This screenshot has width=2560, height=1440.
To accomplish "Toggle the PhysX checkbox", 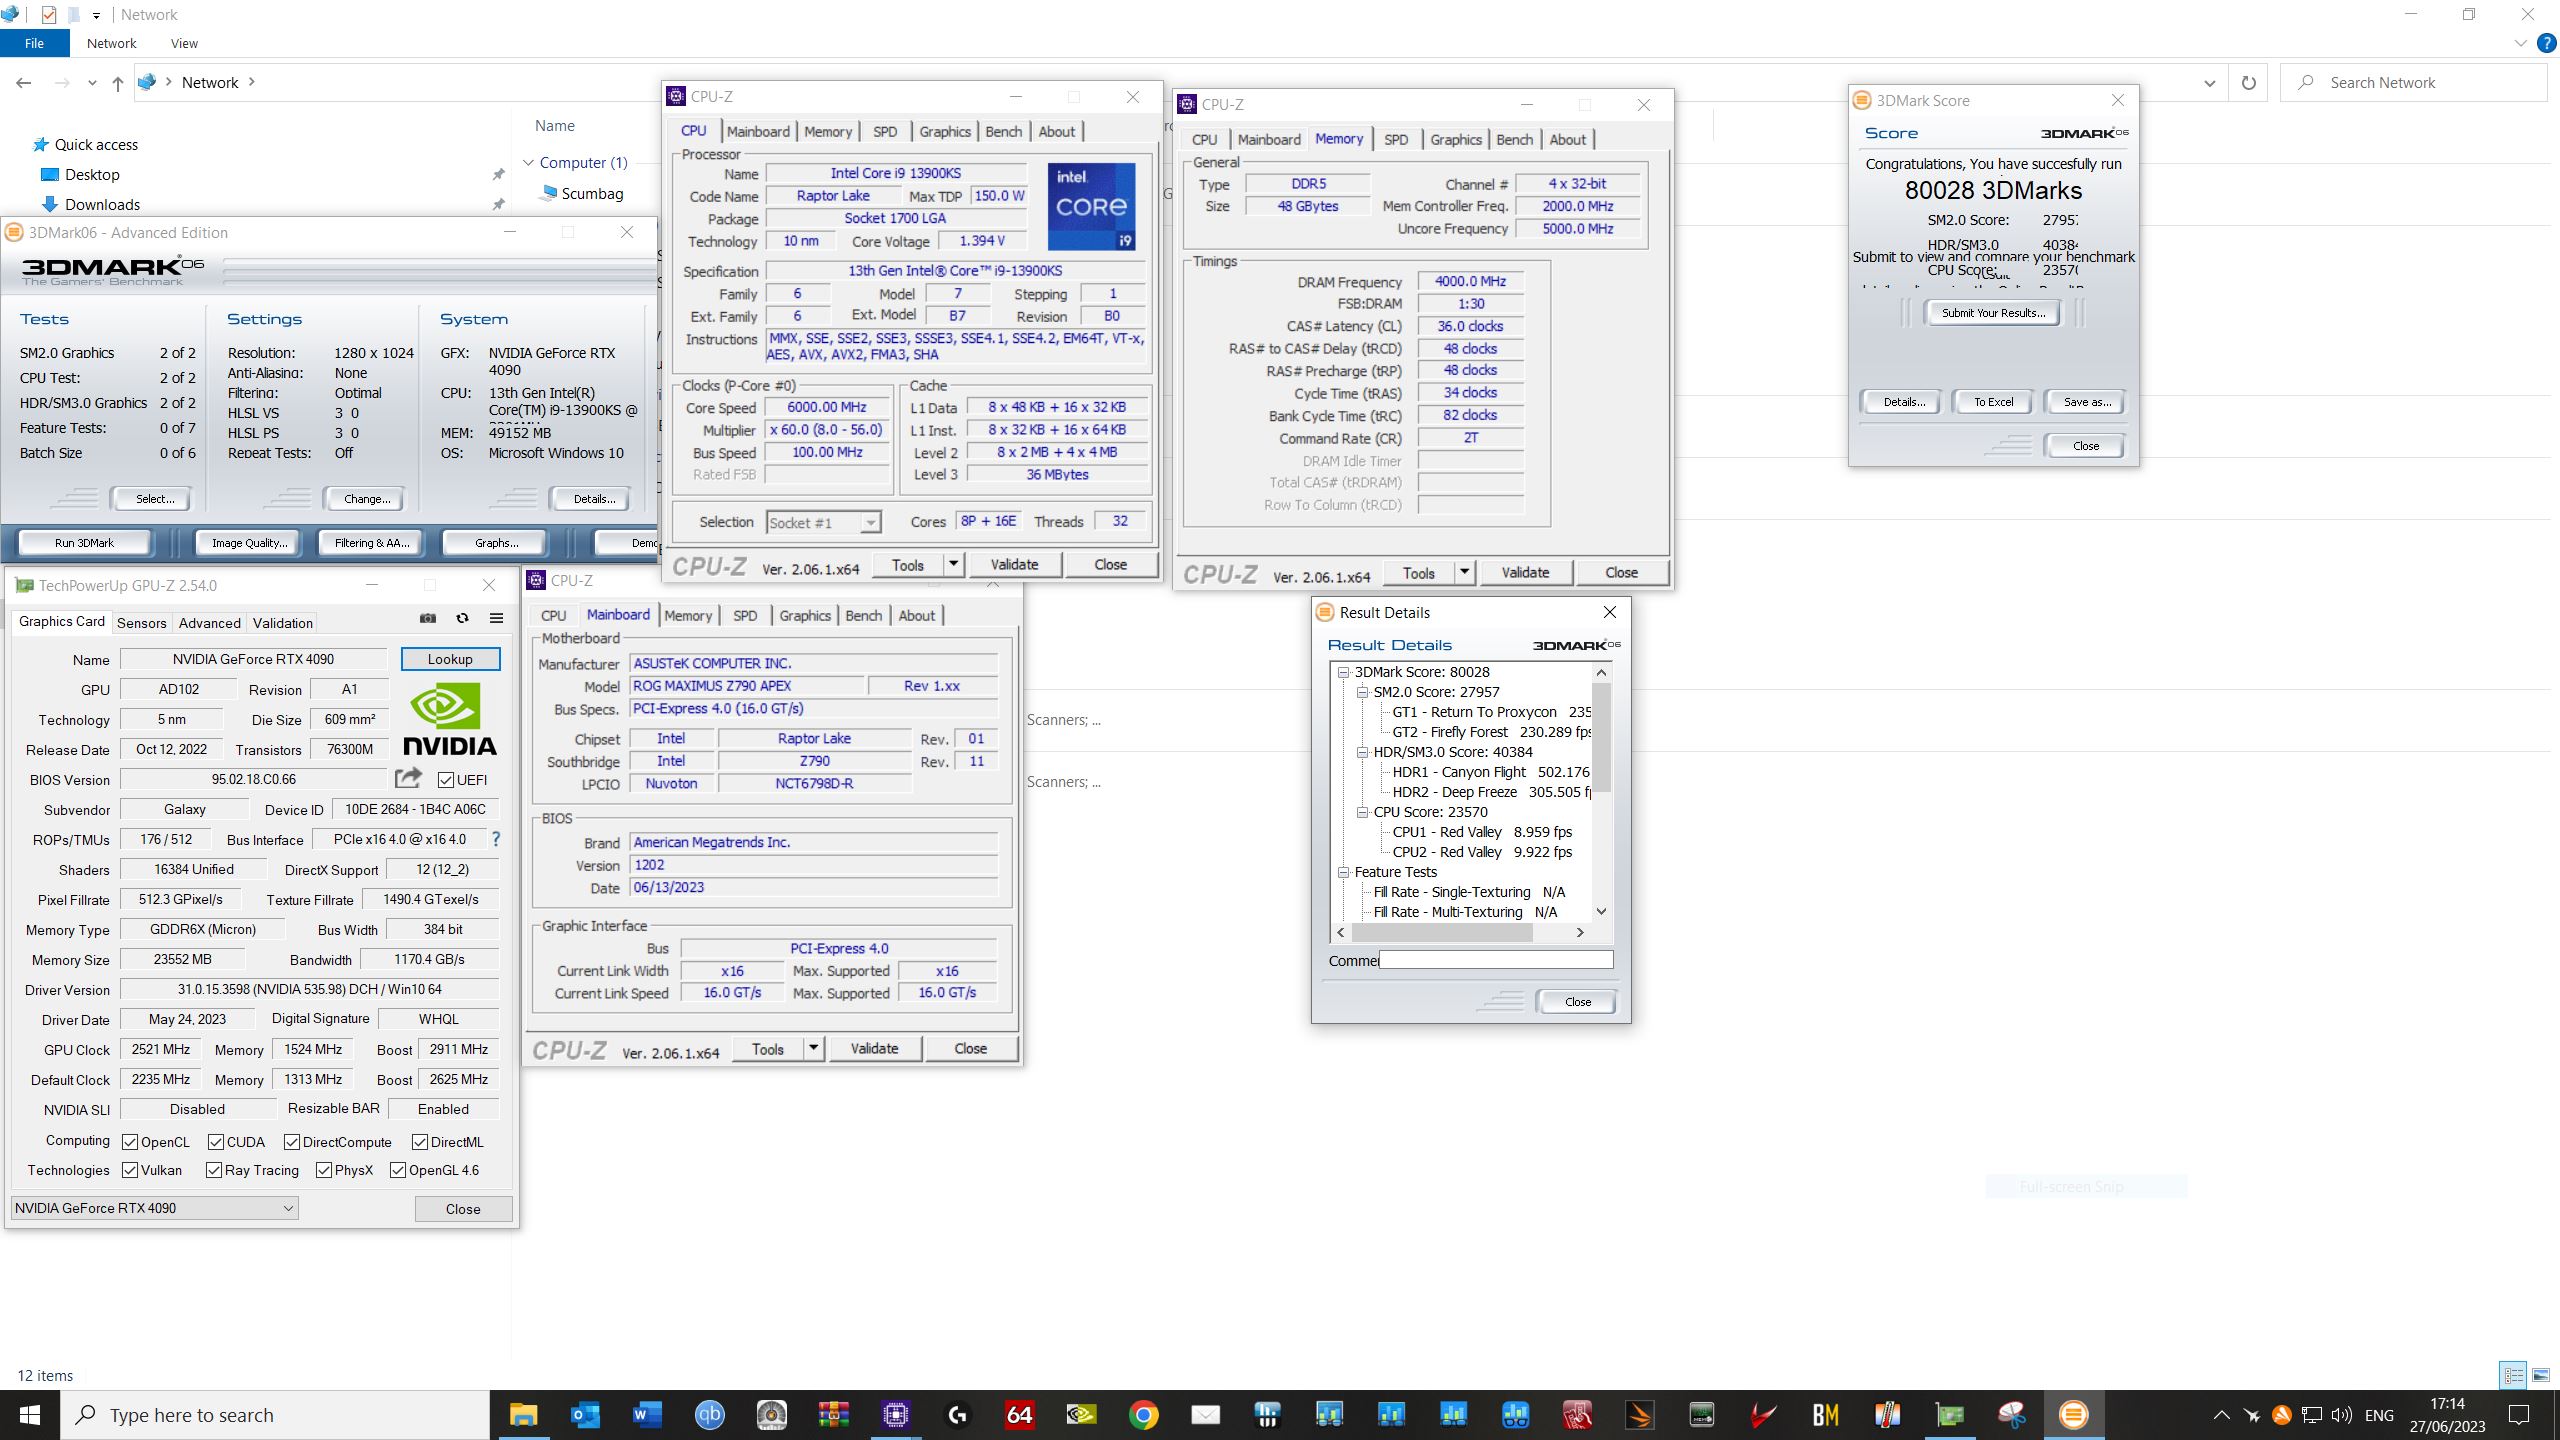I will 324,1170.
